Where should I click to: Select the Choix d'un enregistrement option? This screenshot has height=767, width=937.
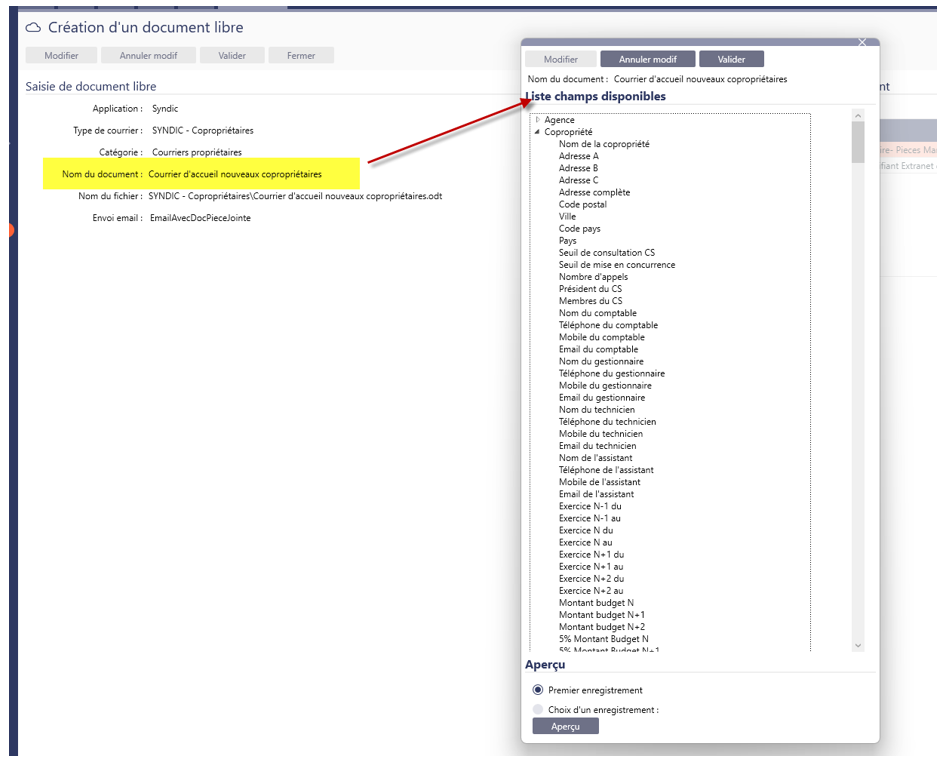(538, 710)
